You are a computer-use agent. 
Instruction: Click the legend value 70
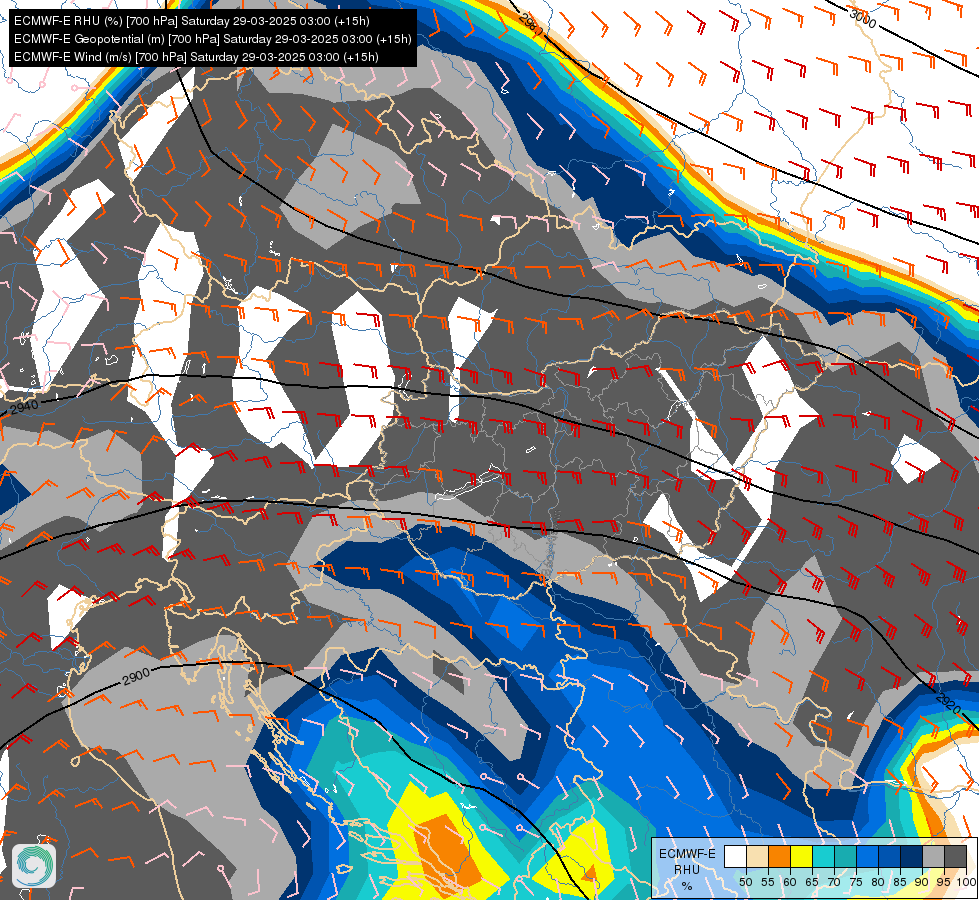[x=834, y=882]
